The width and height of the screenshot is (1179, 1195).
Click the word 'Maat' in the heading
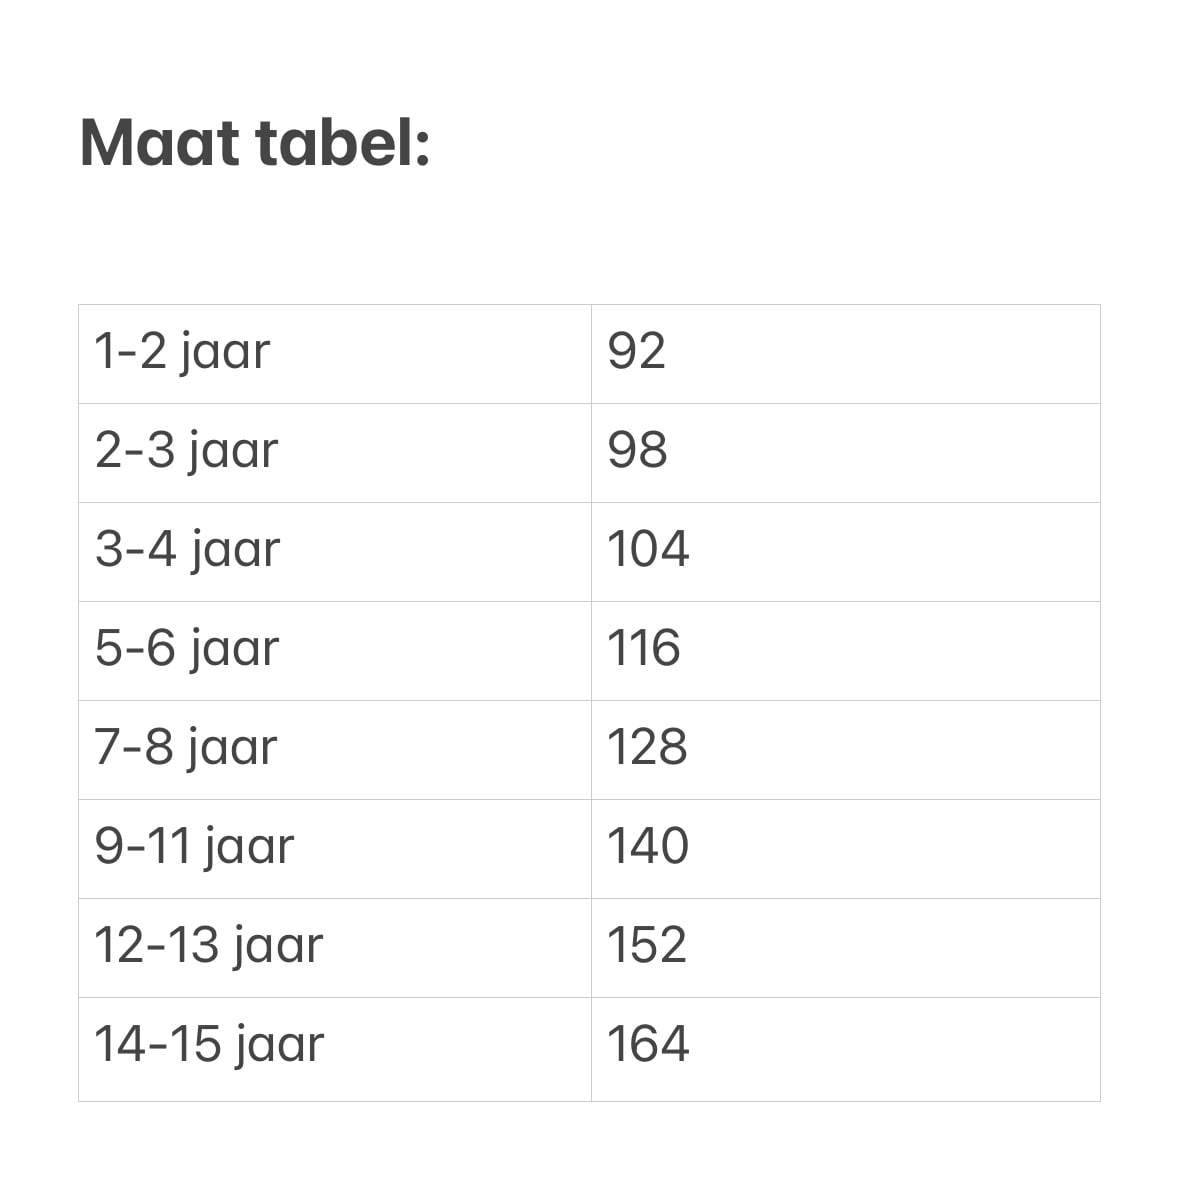160,143
